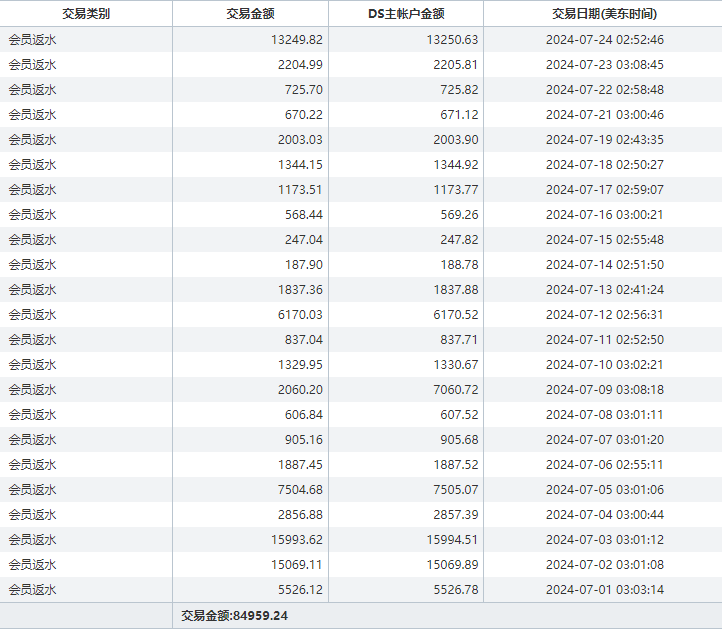
Task: Select transaction amount 568.44
Action: (x=304, y=215)
